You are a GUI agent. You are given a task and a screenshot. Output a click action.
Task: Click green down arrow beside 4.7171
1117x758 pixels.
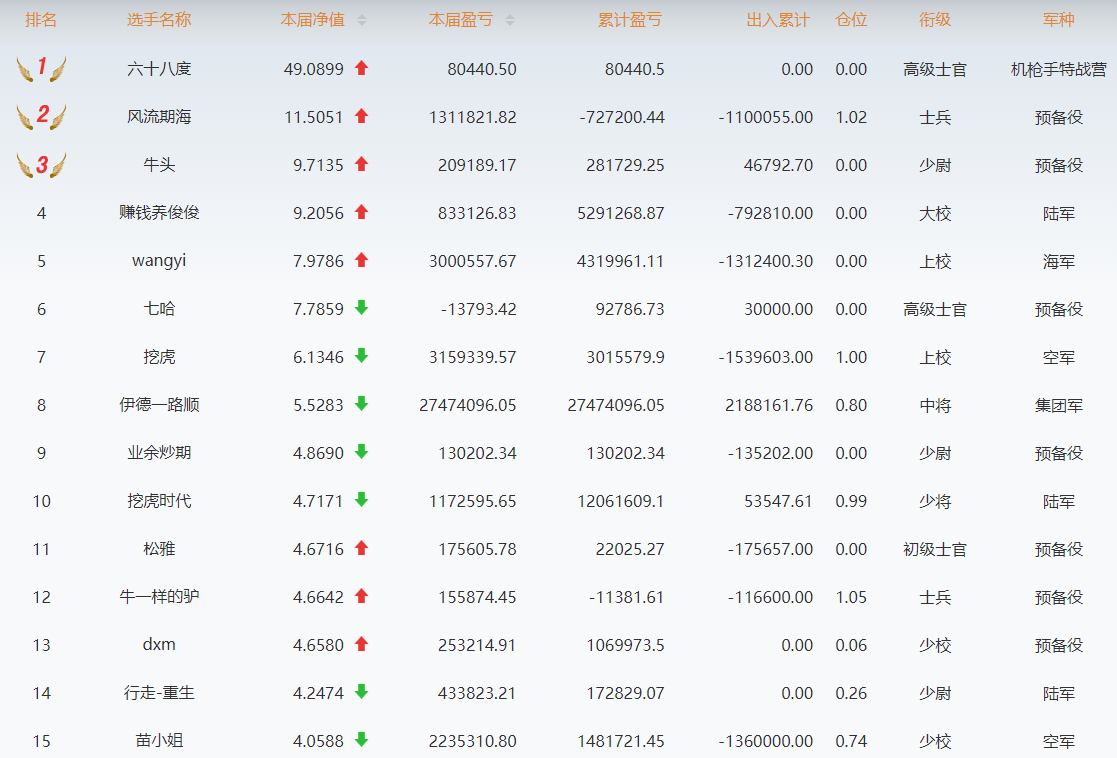coord(361,499)
